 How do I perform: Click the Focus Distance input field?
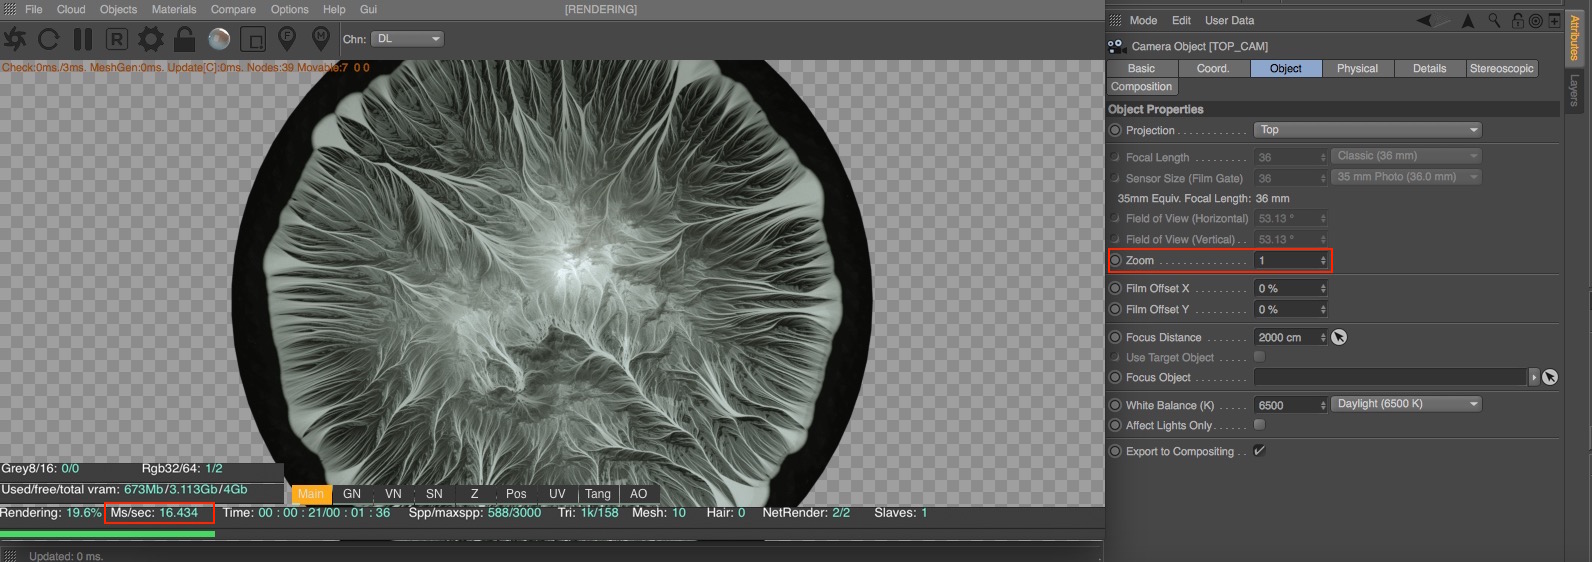1286,337
